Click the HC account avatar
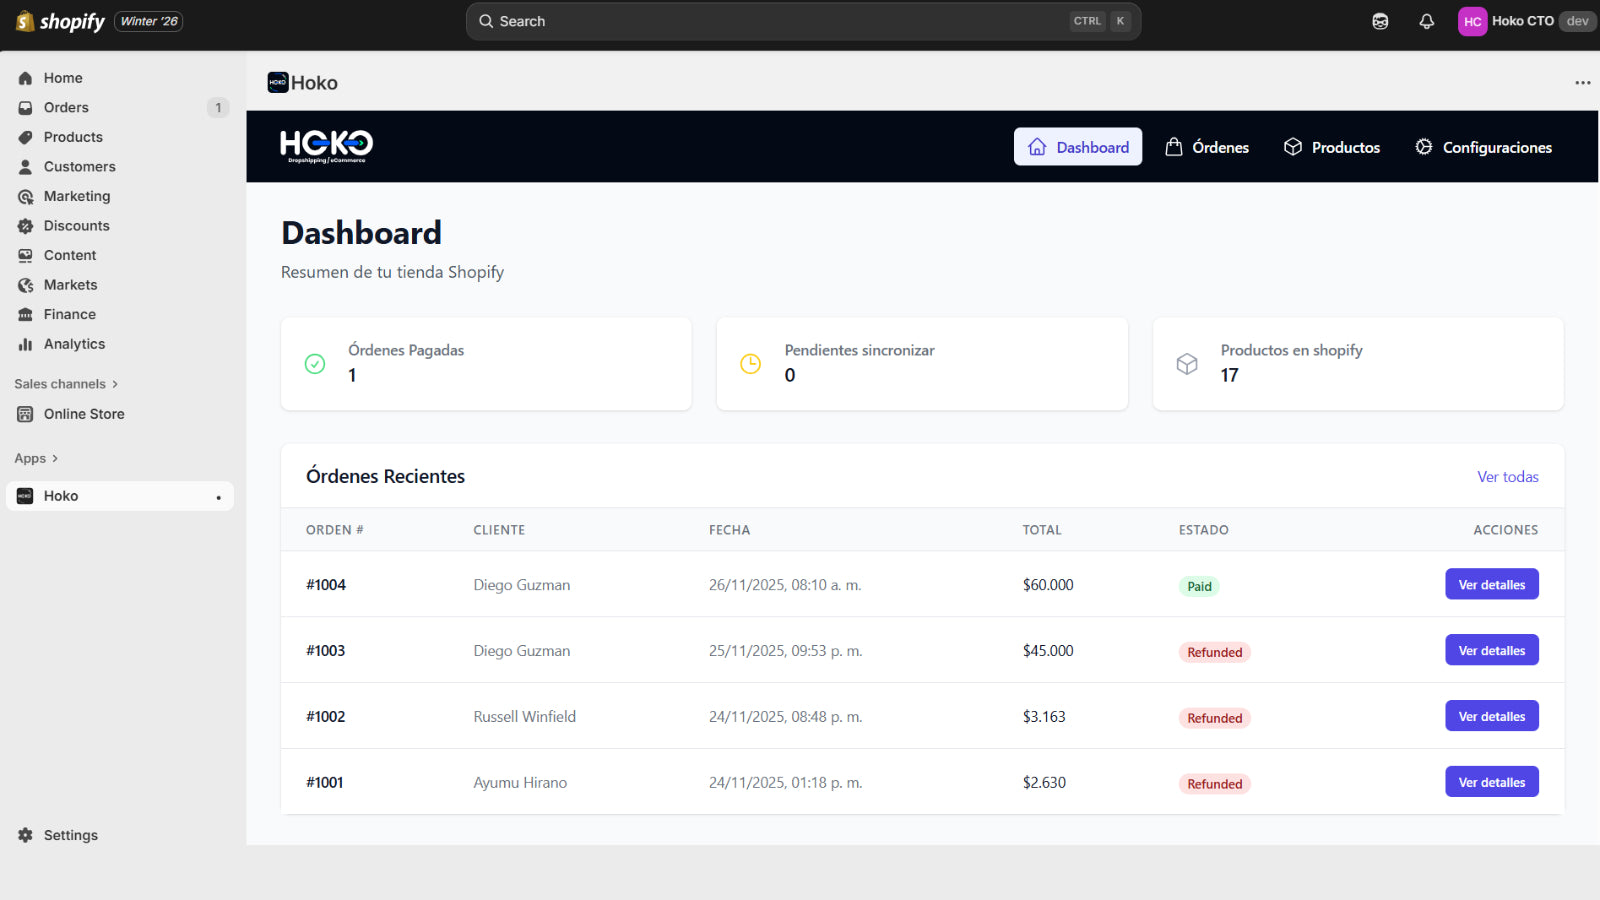Image resolution: width=1600 pixels, height=900 pixels. click(1472, 21)
